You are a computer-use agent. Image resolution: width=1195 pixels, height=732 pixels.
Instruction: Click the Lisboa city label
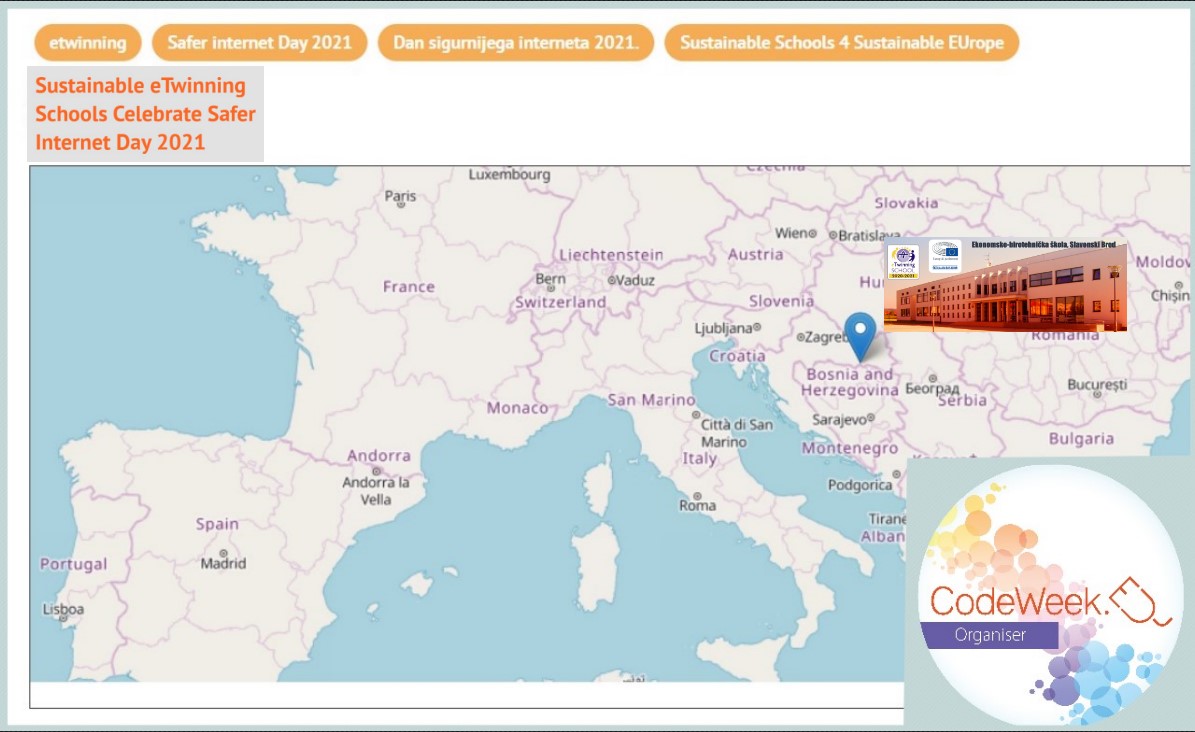coord(63,609)
